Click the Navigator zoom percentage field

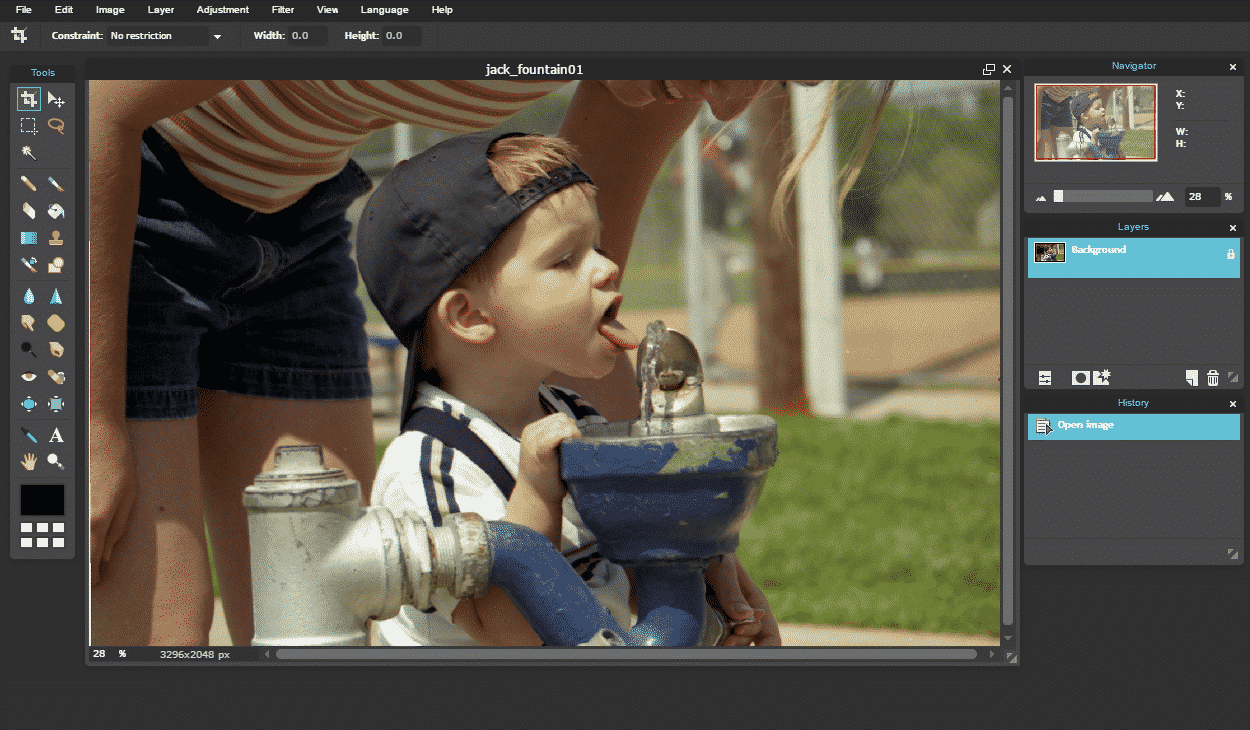click(x=1203, y=197)
